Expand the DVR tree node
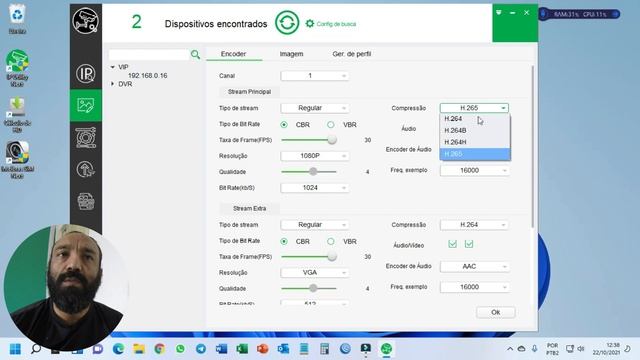 point(113,84)
